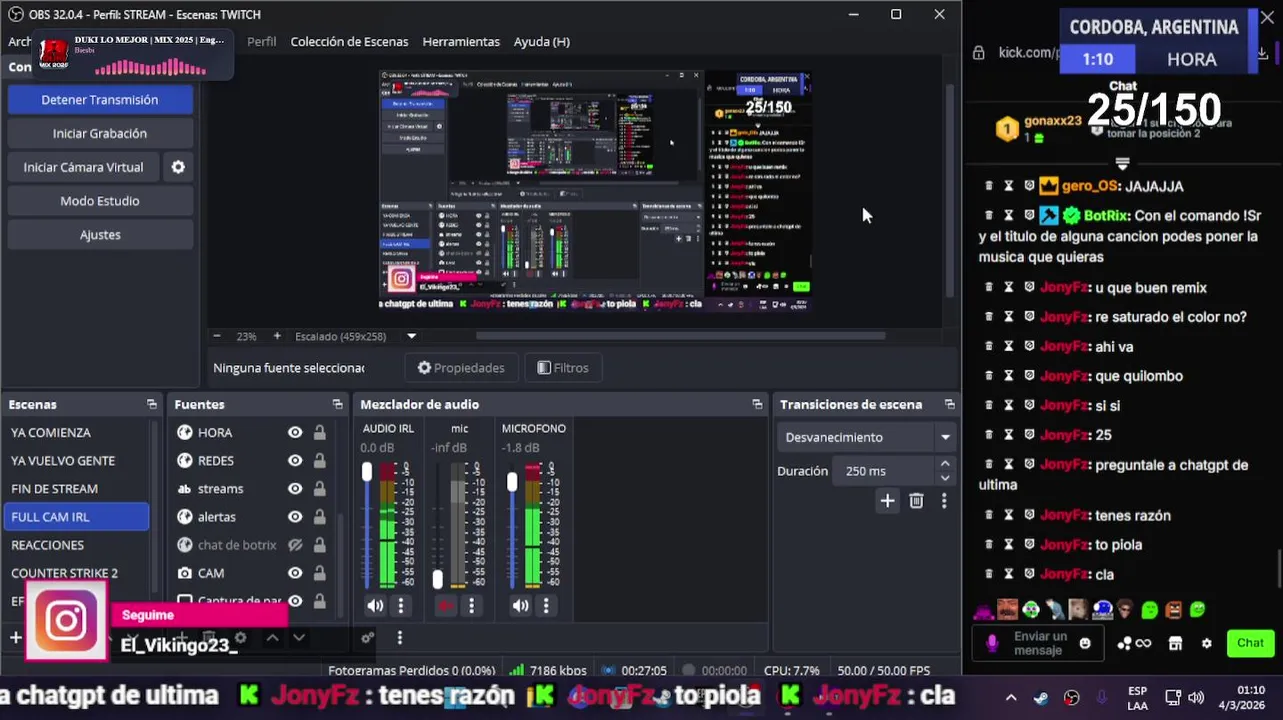Screen dimensions: 1283x720
Task: Open preview scaling dropdown arrow
Action: pos(411,336)
